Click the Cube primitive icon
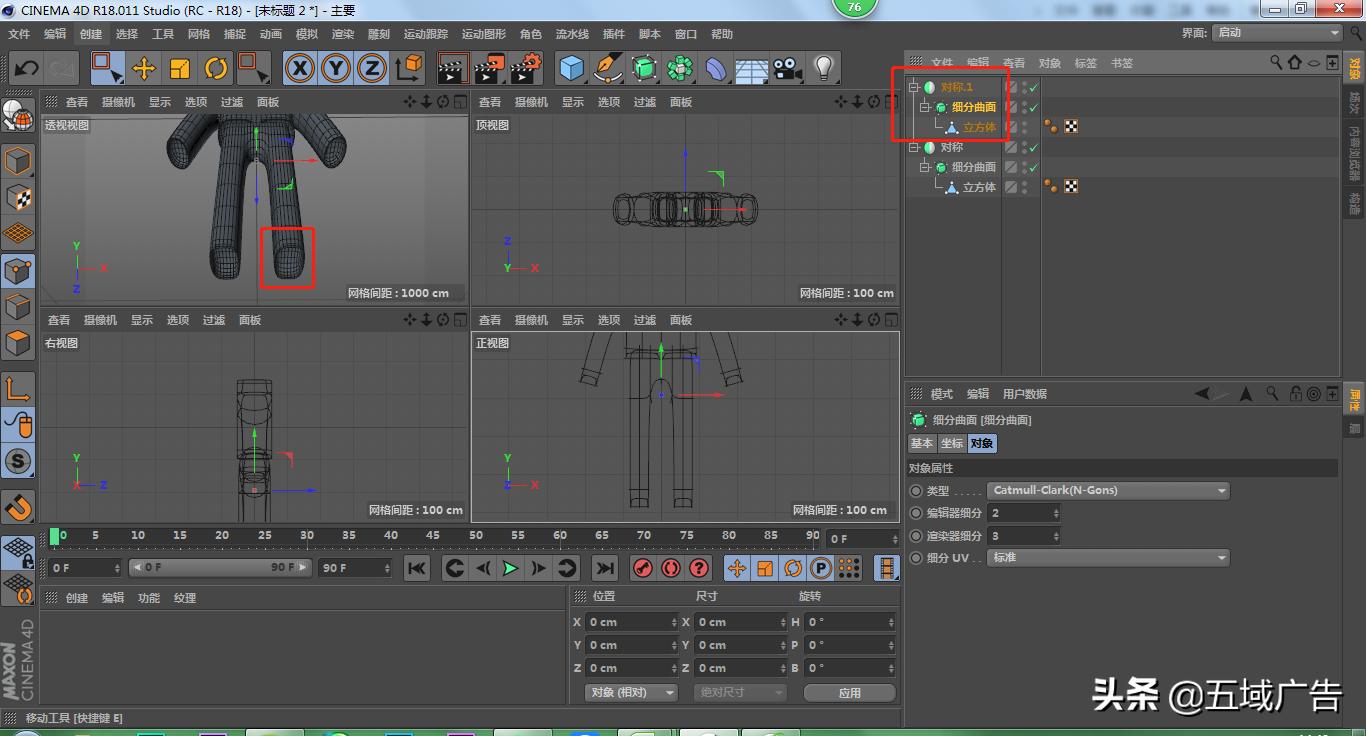This screenshot has height=736, width=1366. pyautogui.click(x=571, y=67)
